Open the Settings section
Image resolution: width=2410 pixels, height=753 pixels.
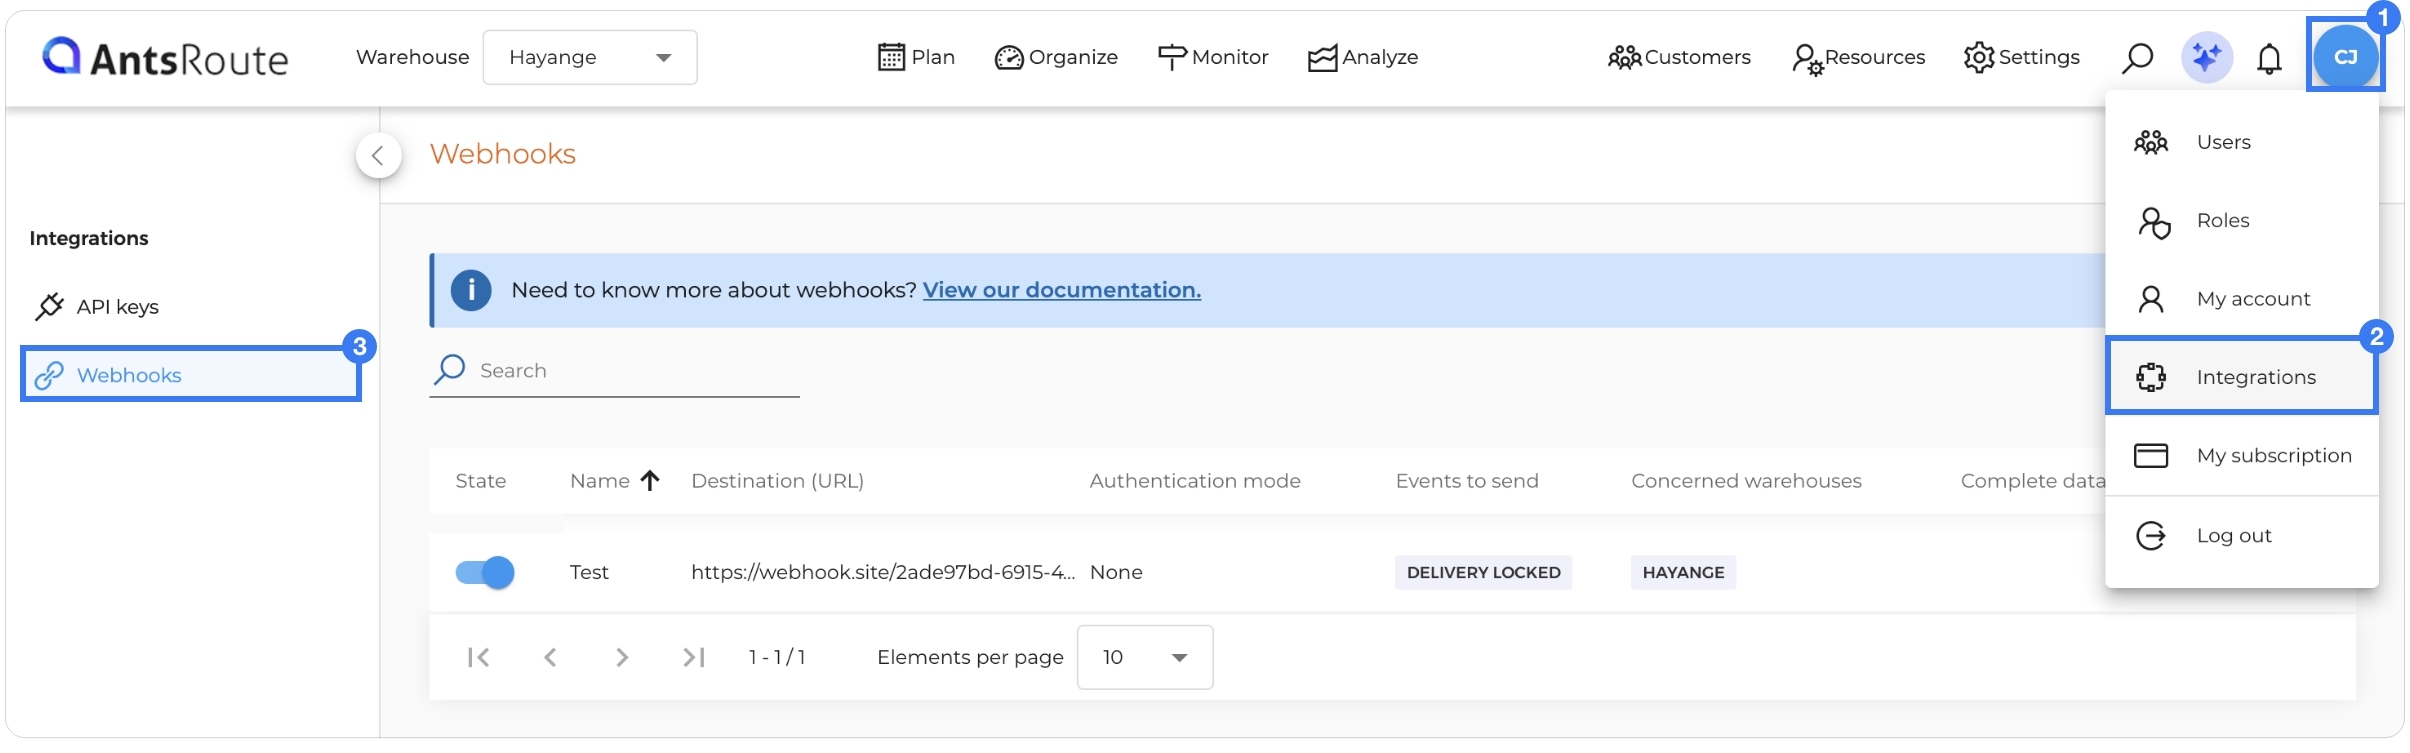2021,57
